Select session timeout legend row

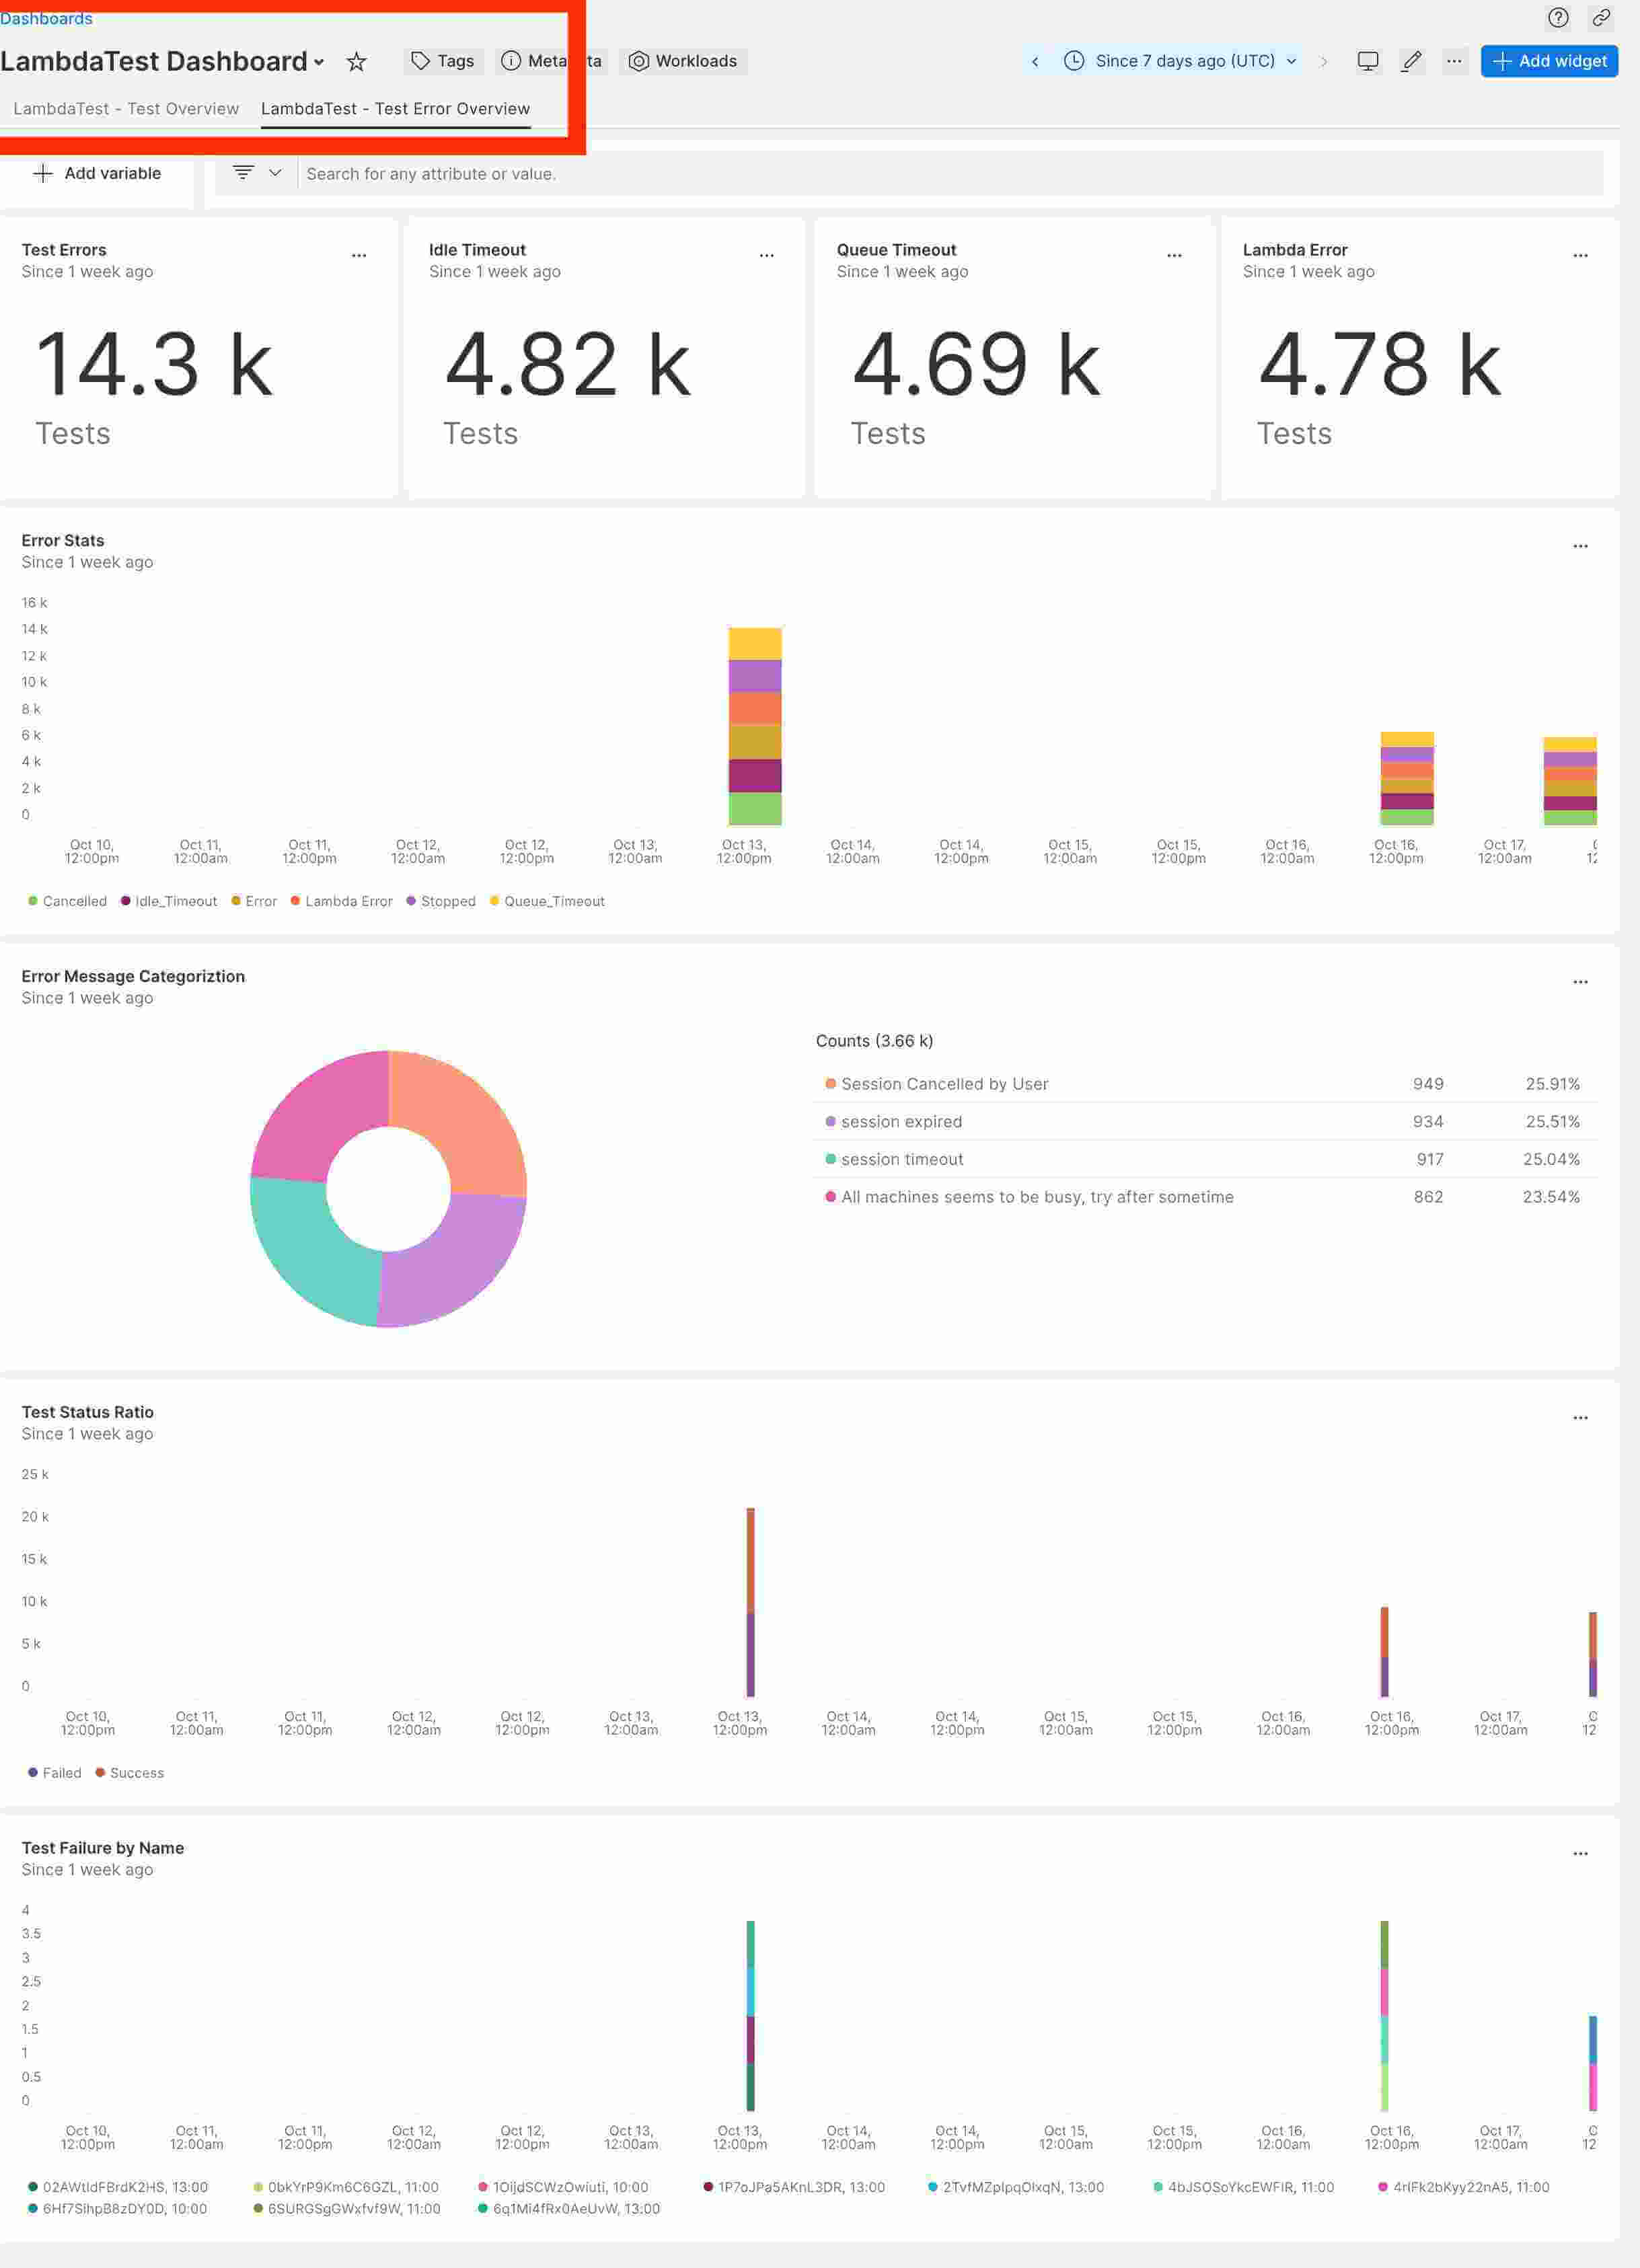[x=1204, y=1159]
